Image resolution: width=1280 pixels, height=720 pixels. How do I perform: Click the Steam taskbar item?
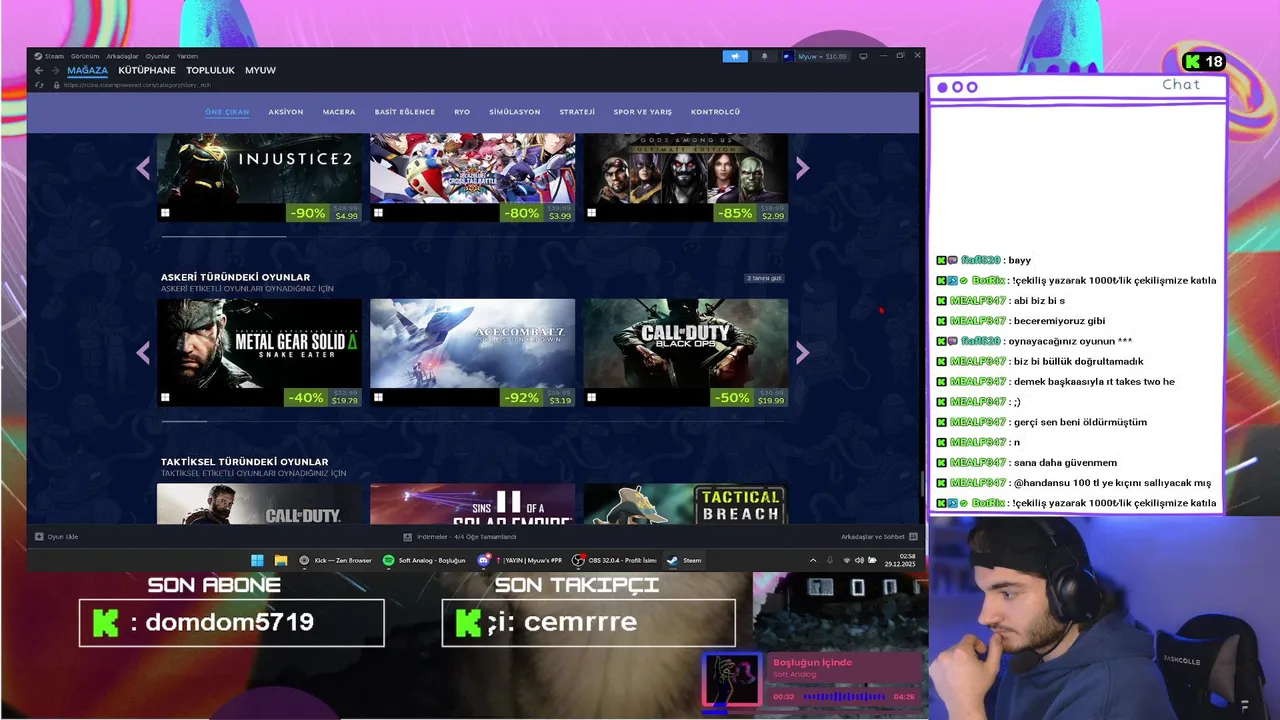pyautogui.click(x=685, y=560)
